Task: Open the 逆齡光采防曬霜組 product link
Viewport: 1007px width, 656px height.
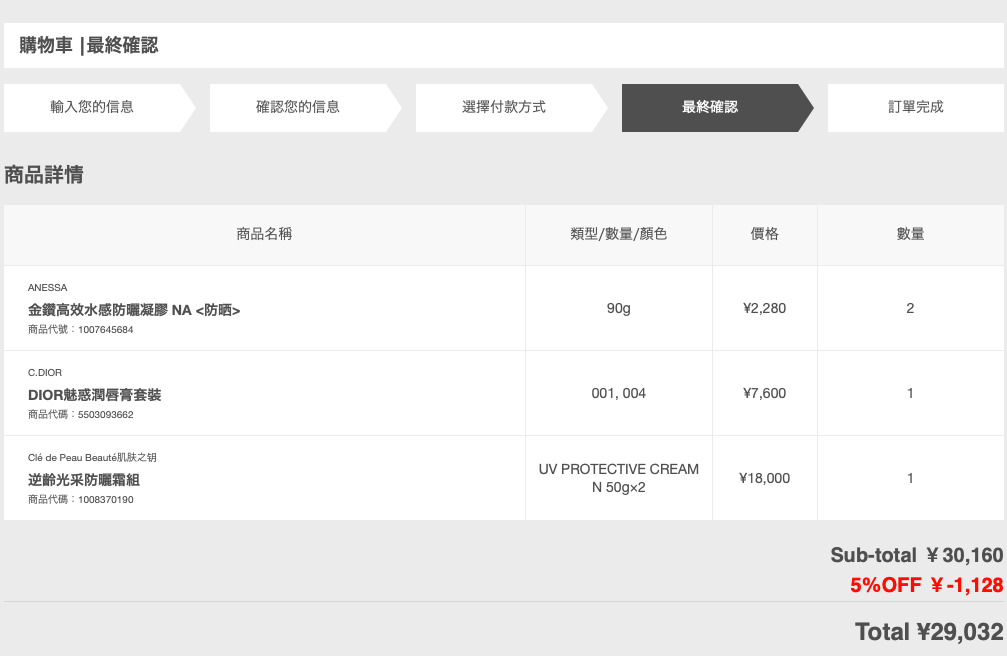Action: (x=84, y=480)
